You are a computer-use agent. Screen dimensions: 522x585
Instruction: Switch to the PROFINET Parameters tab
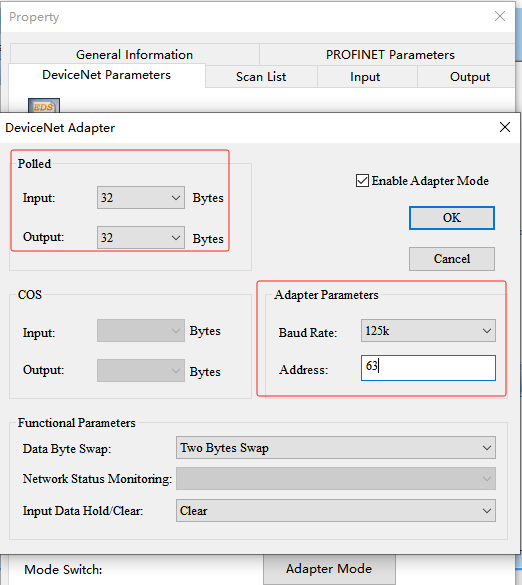pos(390,54)
